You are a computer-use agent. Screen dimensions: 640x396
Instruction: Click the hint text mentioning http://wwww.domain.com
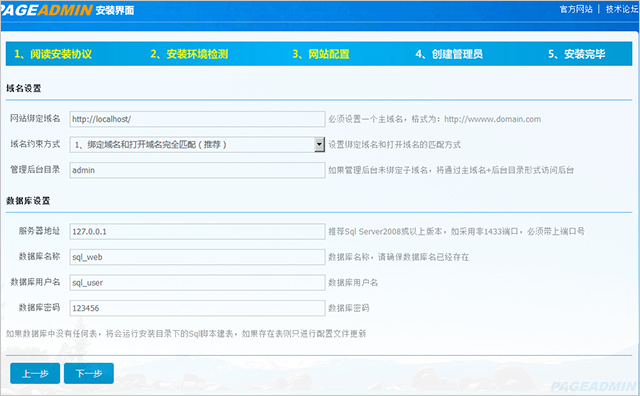[x=435, y=119]
